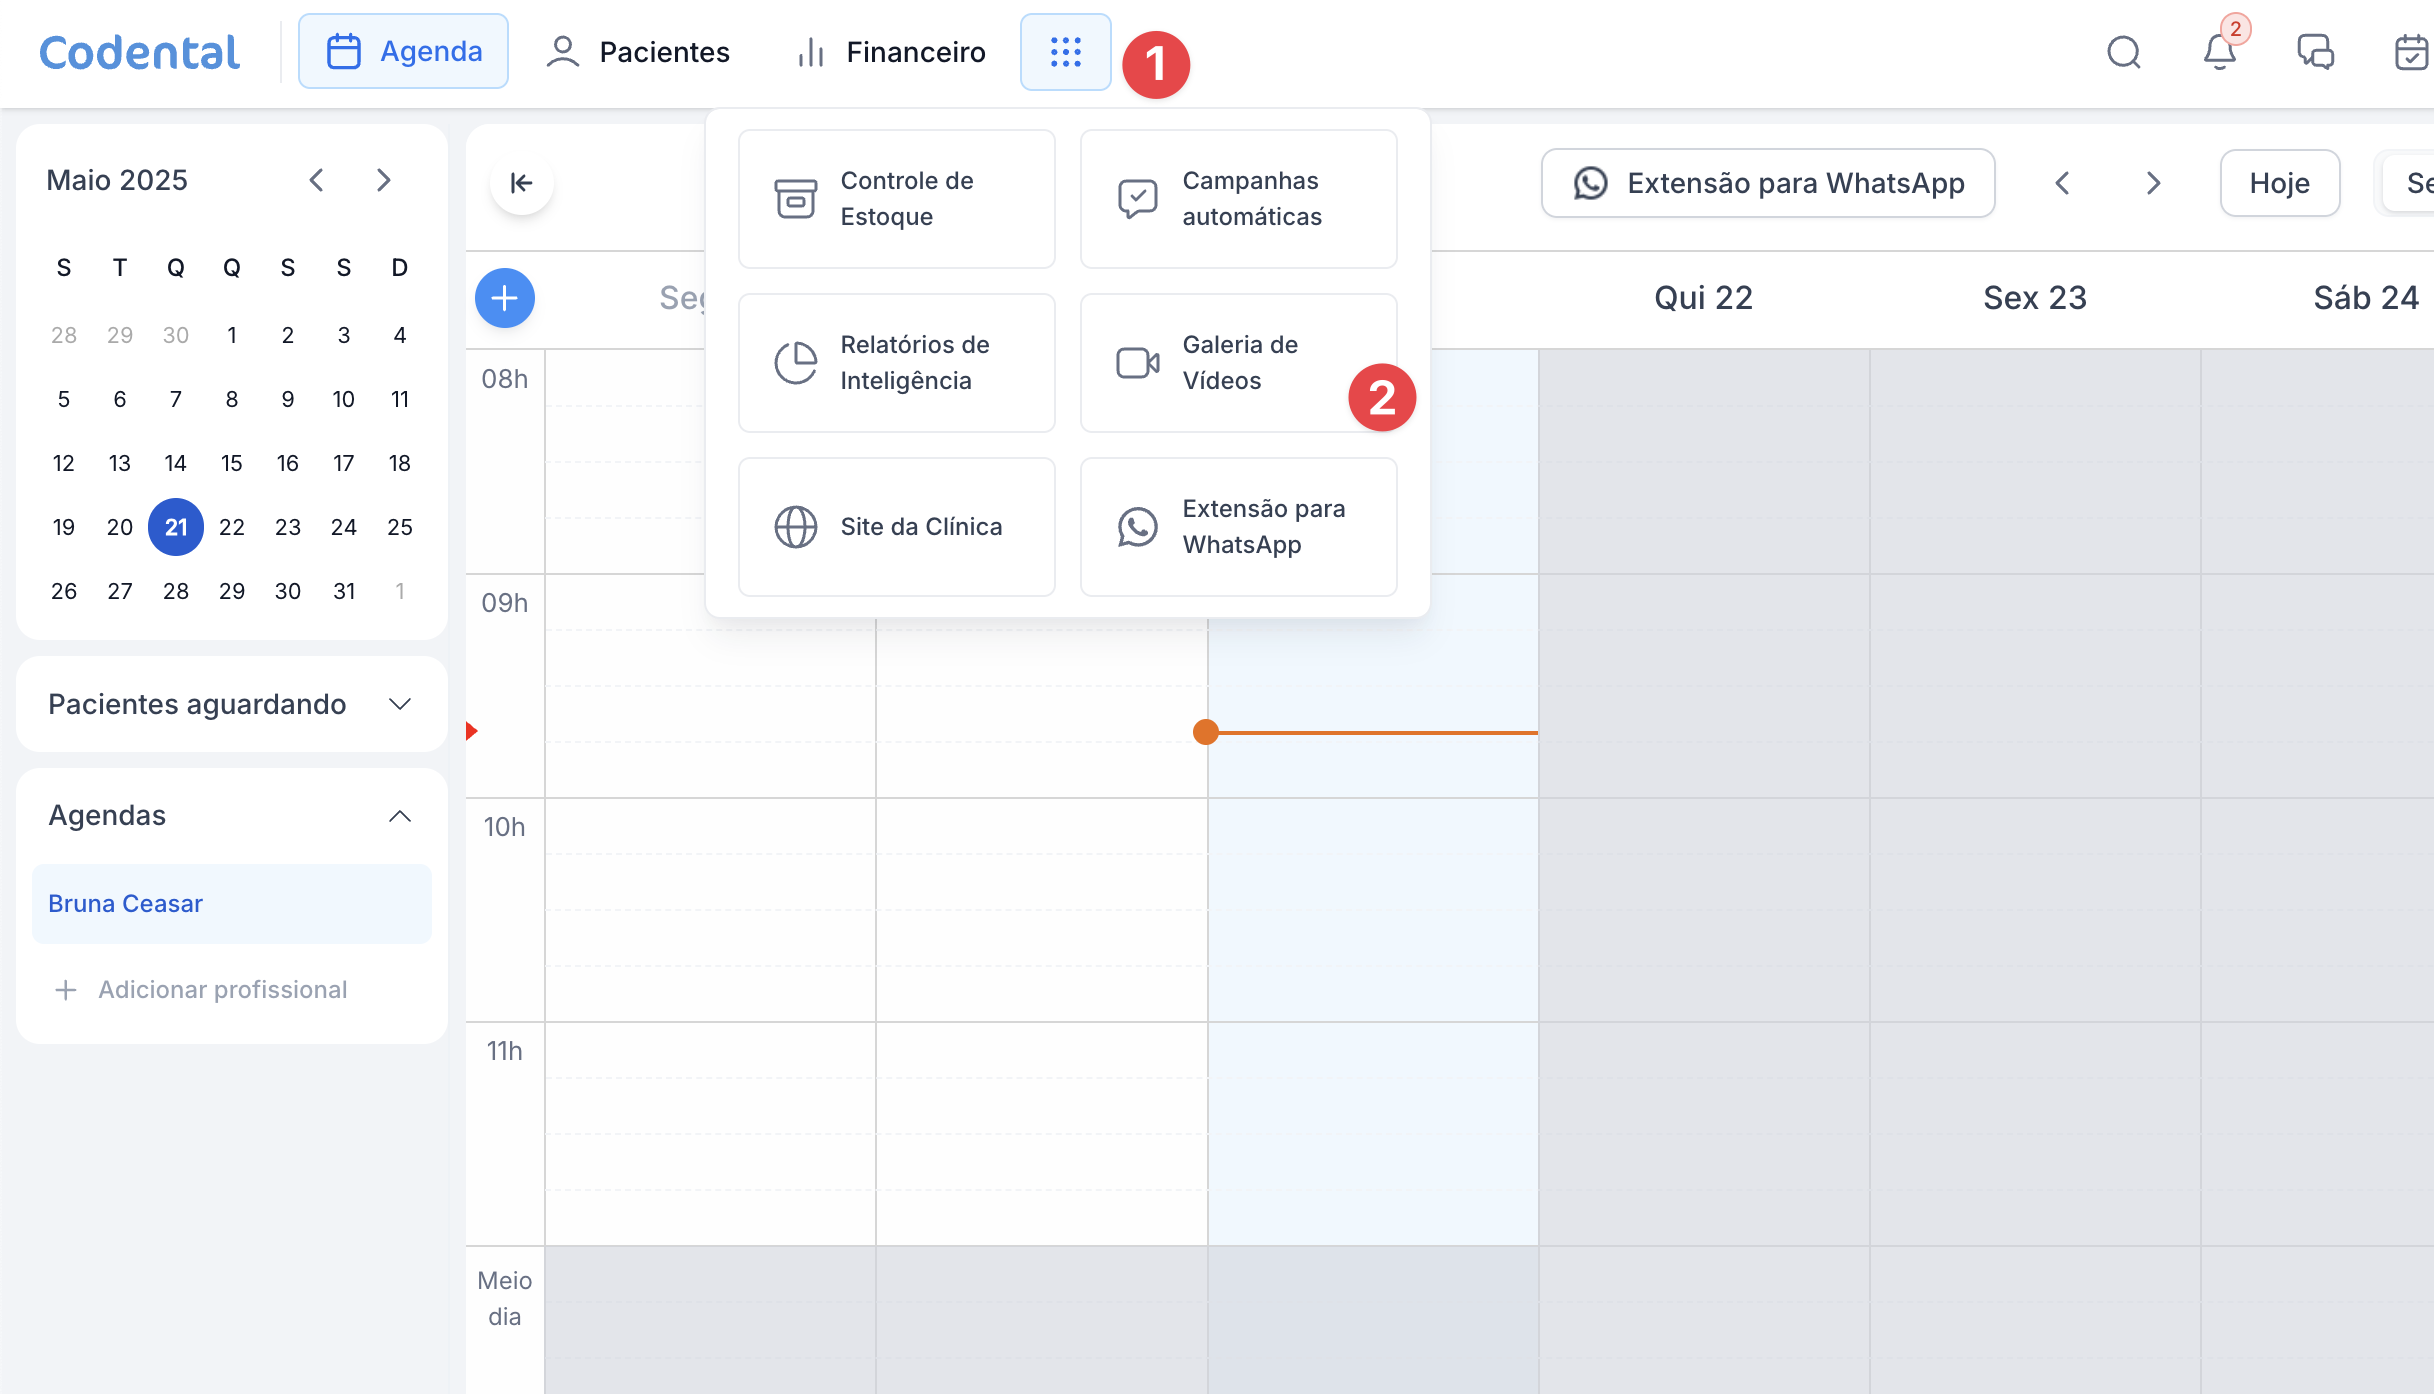
Task: Expand the Pacientes aguardando section
Action: [x=399, y=704]
